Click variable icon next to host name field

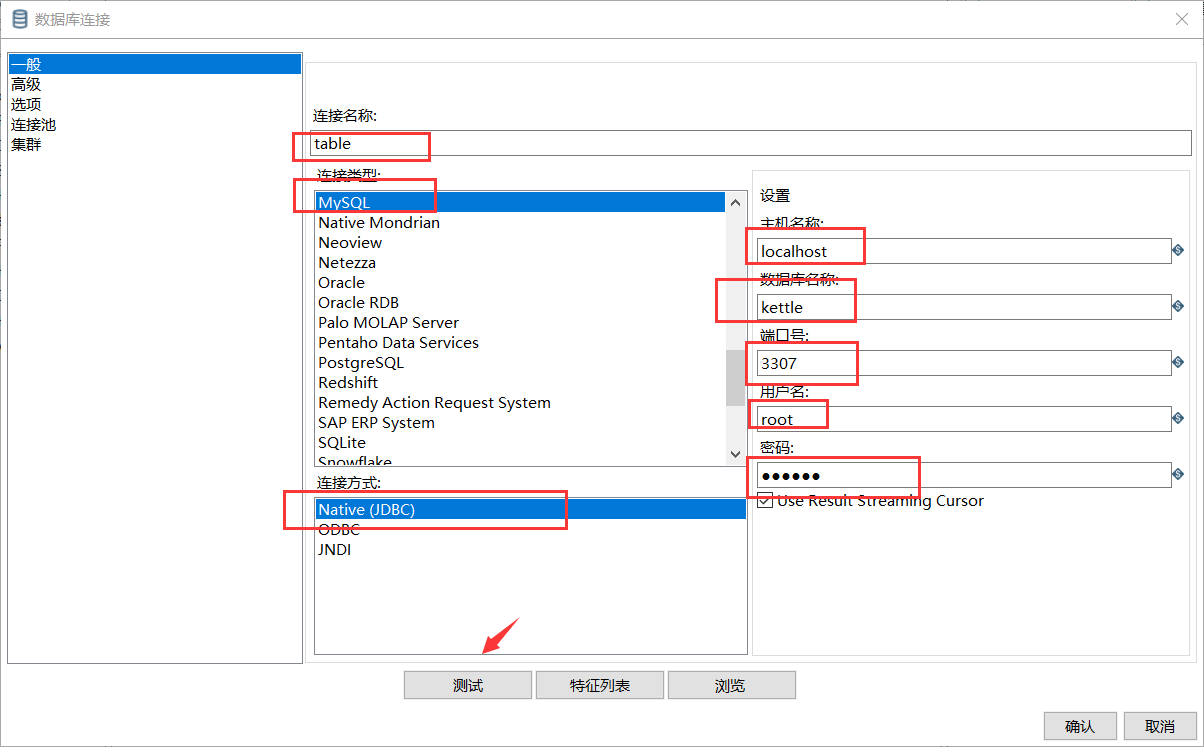tap(1178, 250)
